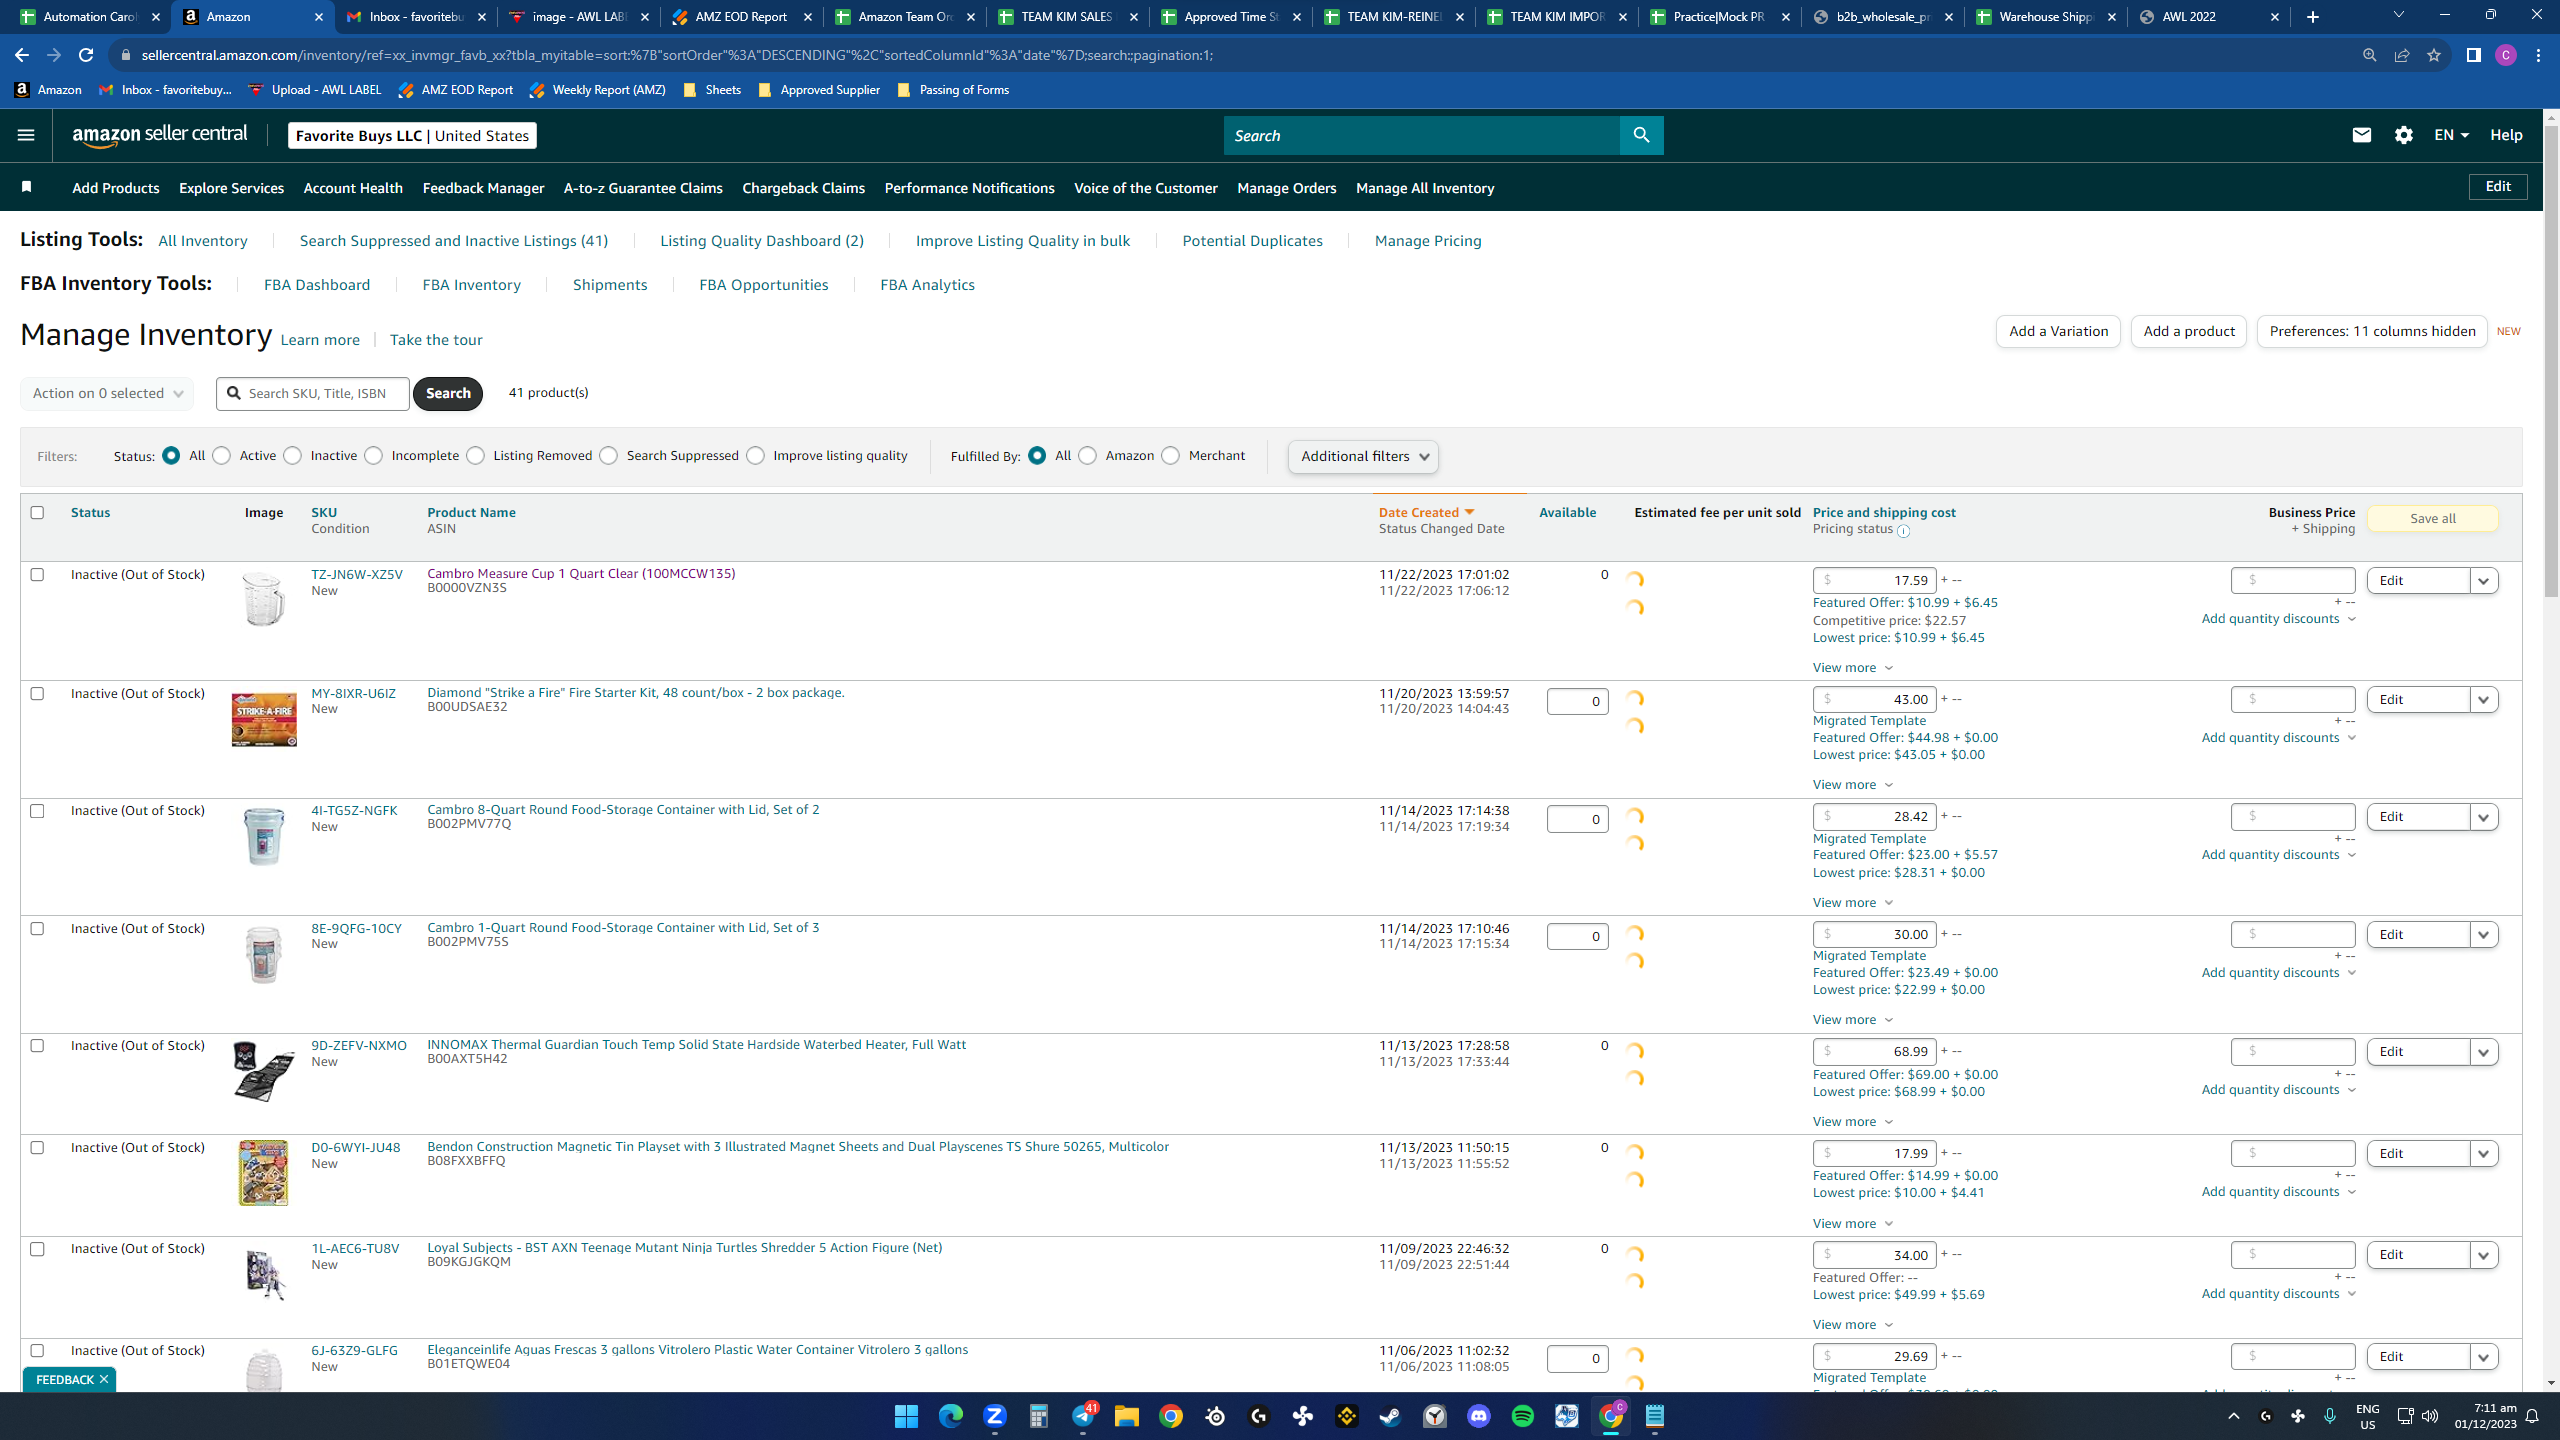Select Fulfilled By Merchant radio button
The height and width of the screenshot is (1440, 2560).
coord(1170,456)
